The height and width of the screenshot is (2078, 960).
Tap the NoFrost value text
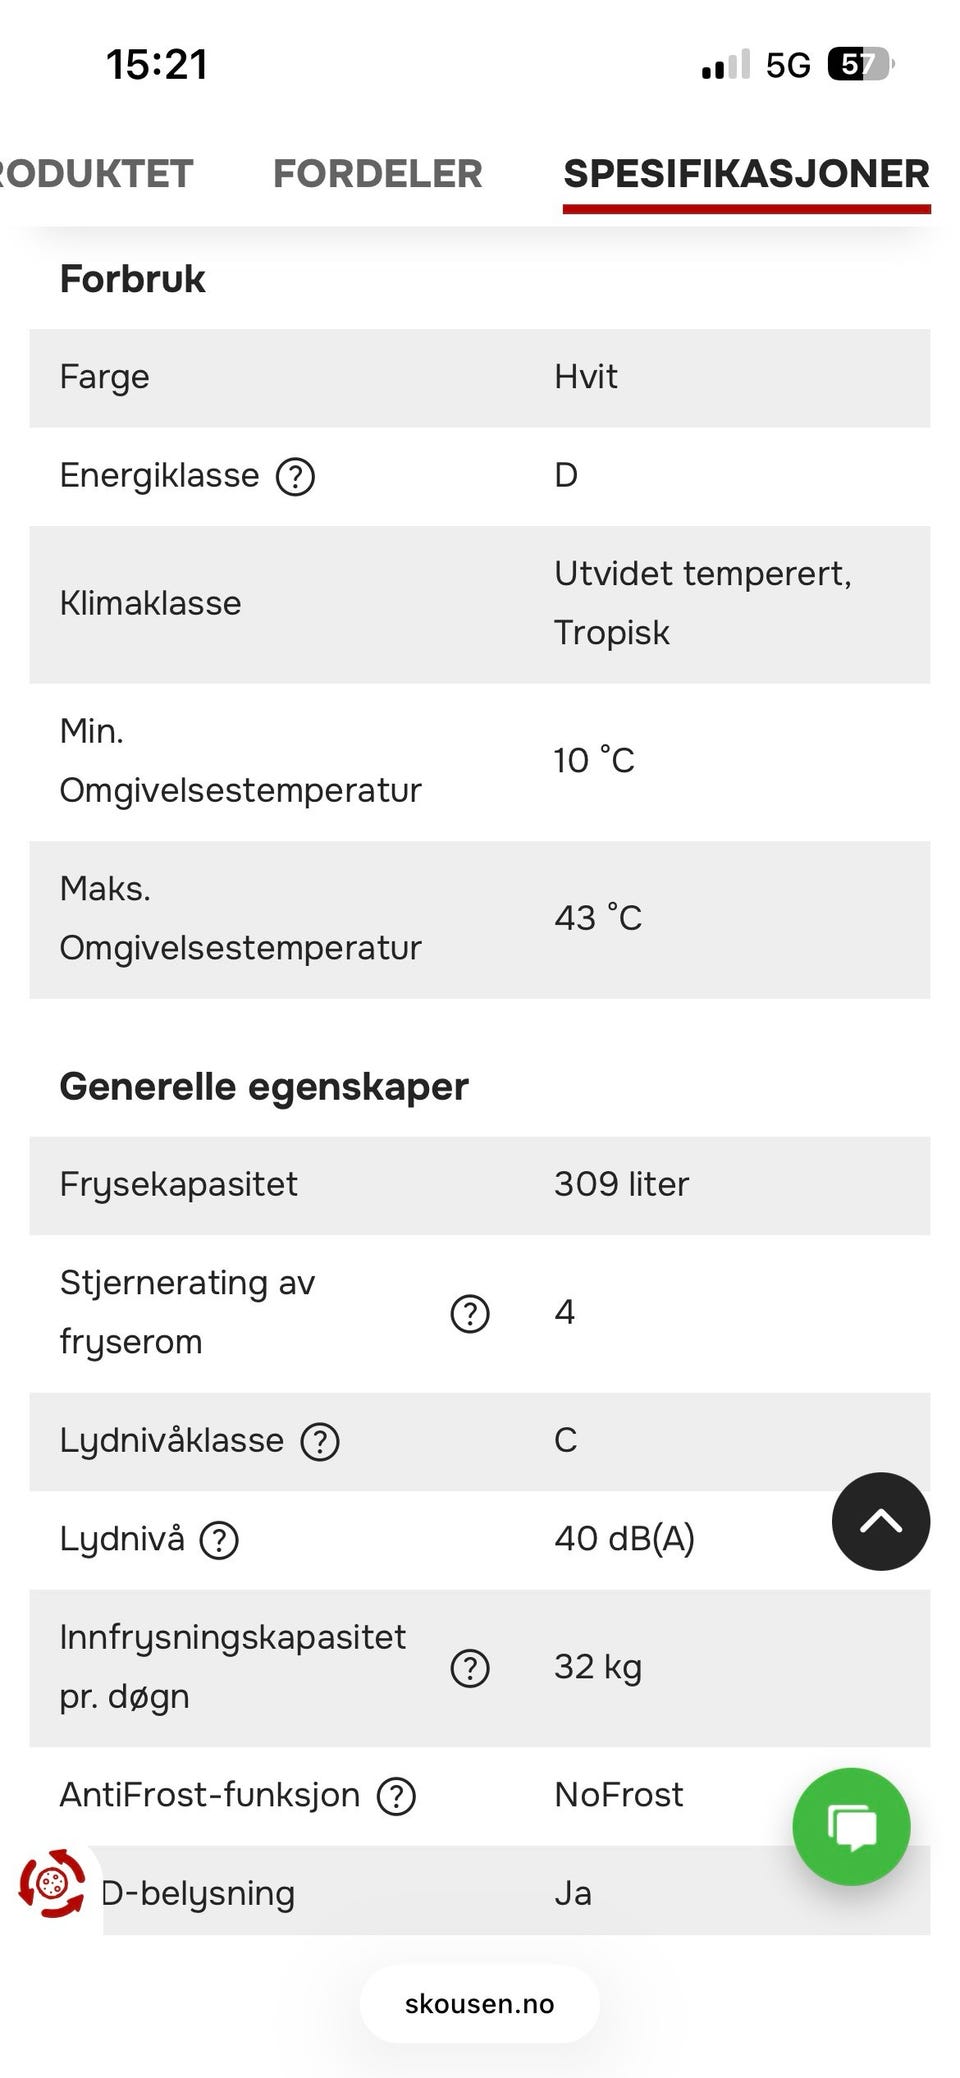tap(619, 1795)
